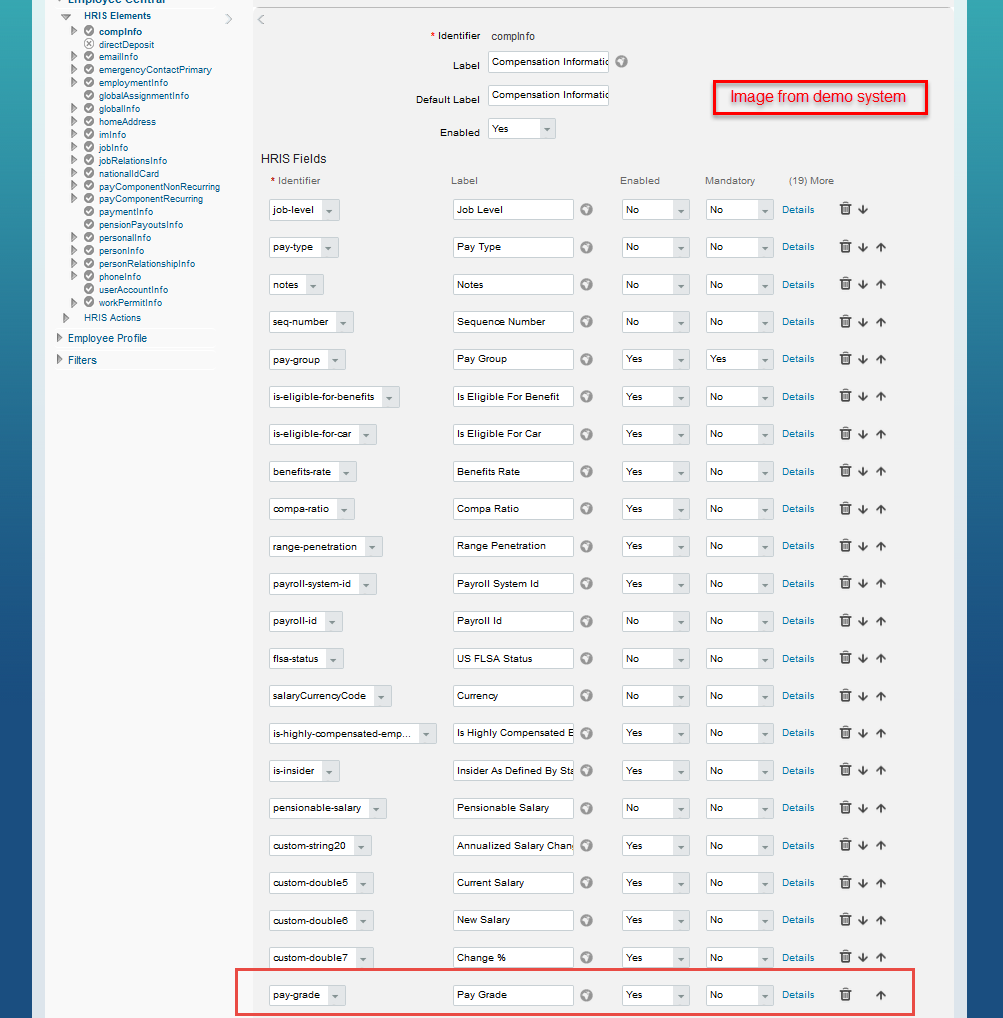Viewport: 1003px width, 1018px height.
Task: Select emailInfo in the HRIS tree
Action: click(x=118, y=57)
